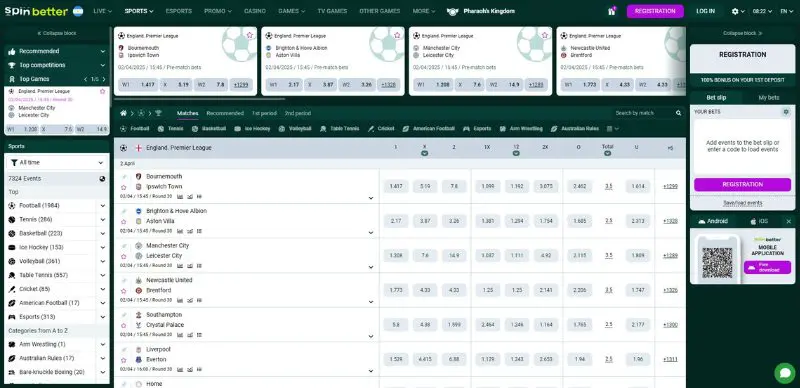This screenshot has height=388, width=800.
Task: Collapse the left sidebar block
Action: tap(57, 33)
